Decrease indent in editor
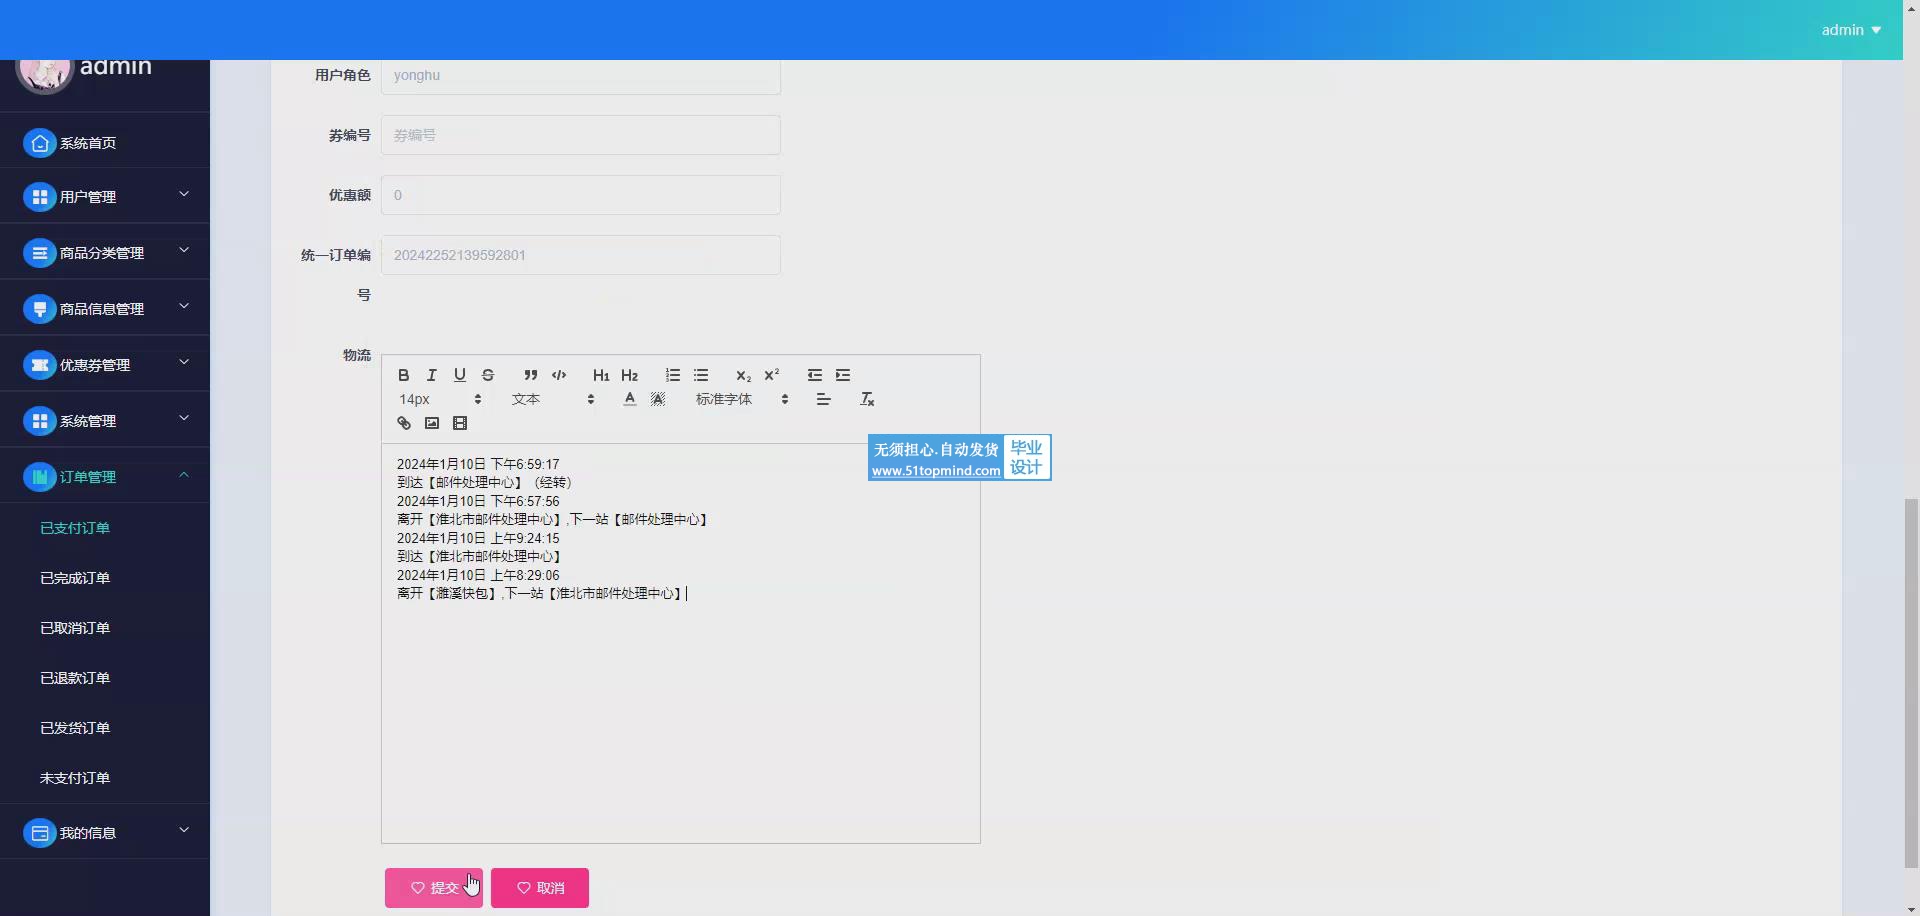The width and height of the screenshot is (1920, 916). [x=815, y=375]
